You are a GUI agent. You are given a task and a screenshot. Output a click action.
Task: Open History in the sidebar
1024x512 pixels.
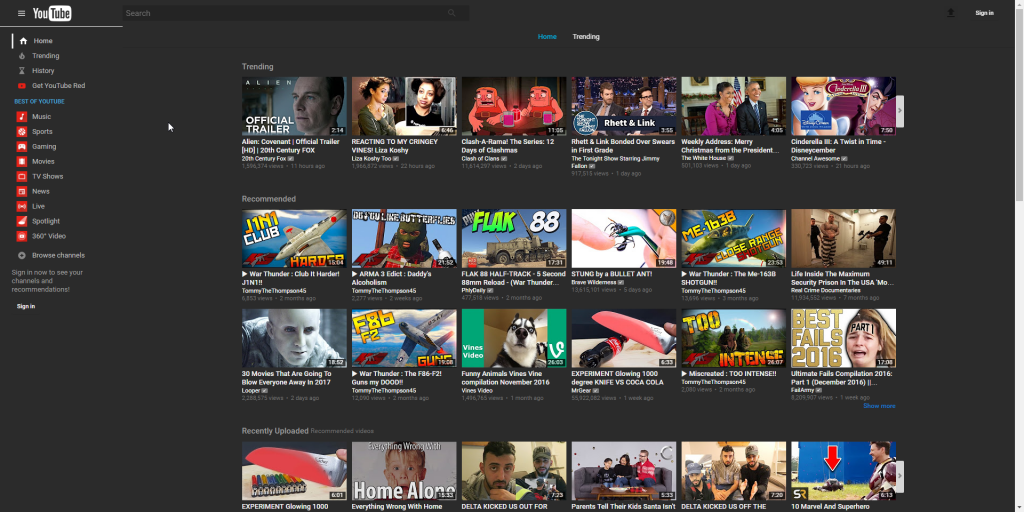click(43, 71)
